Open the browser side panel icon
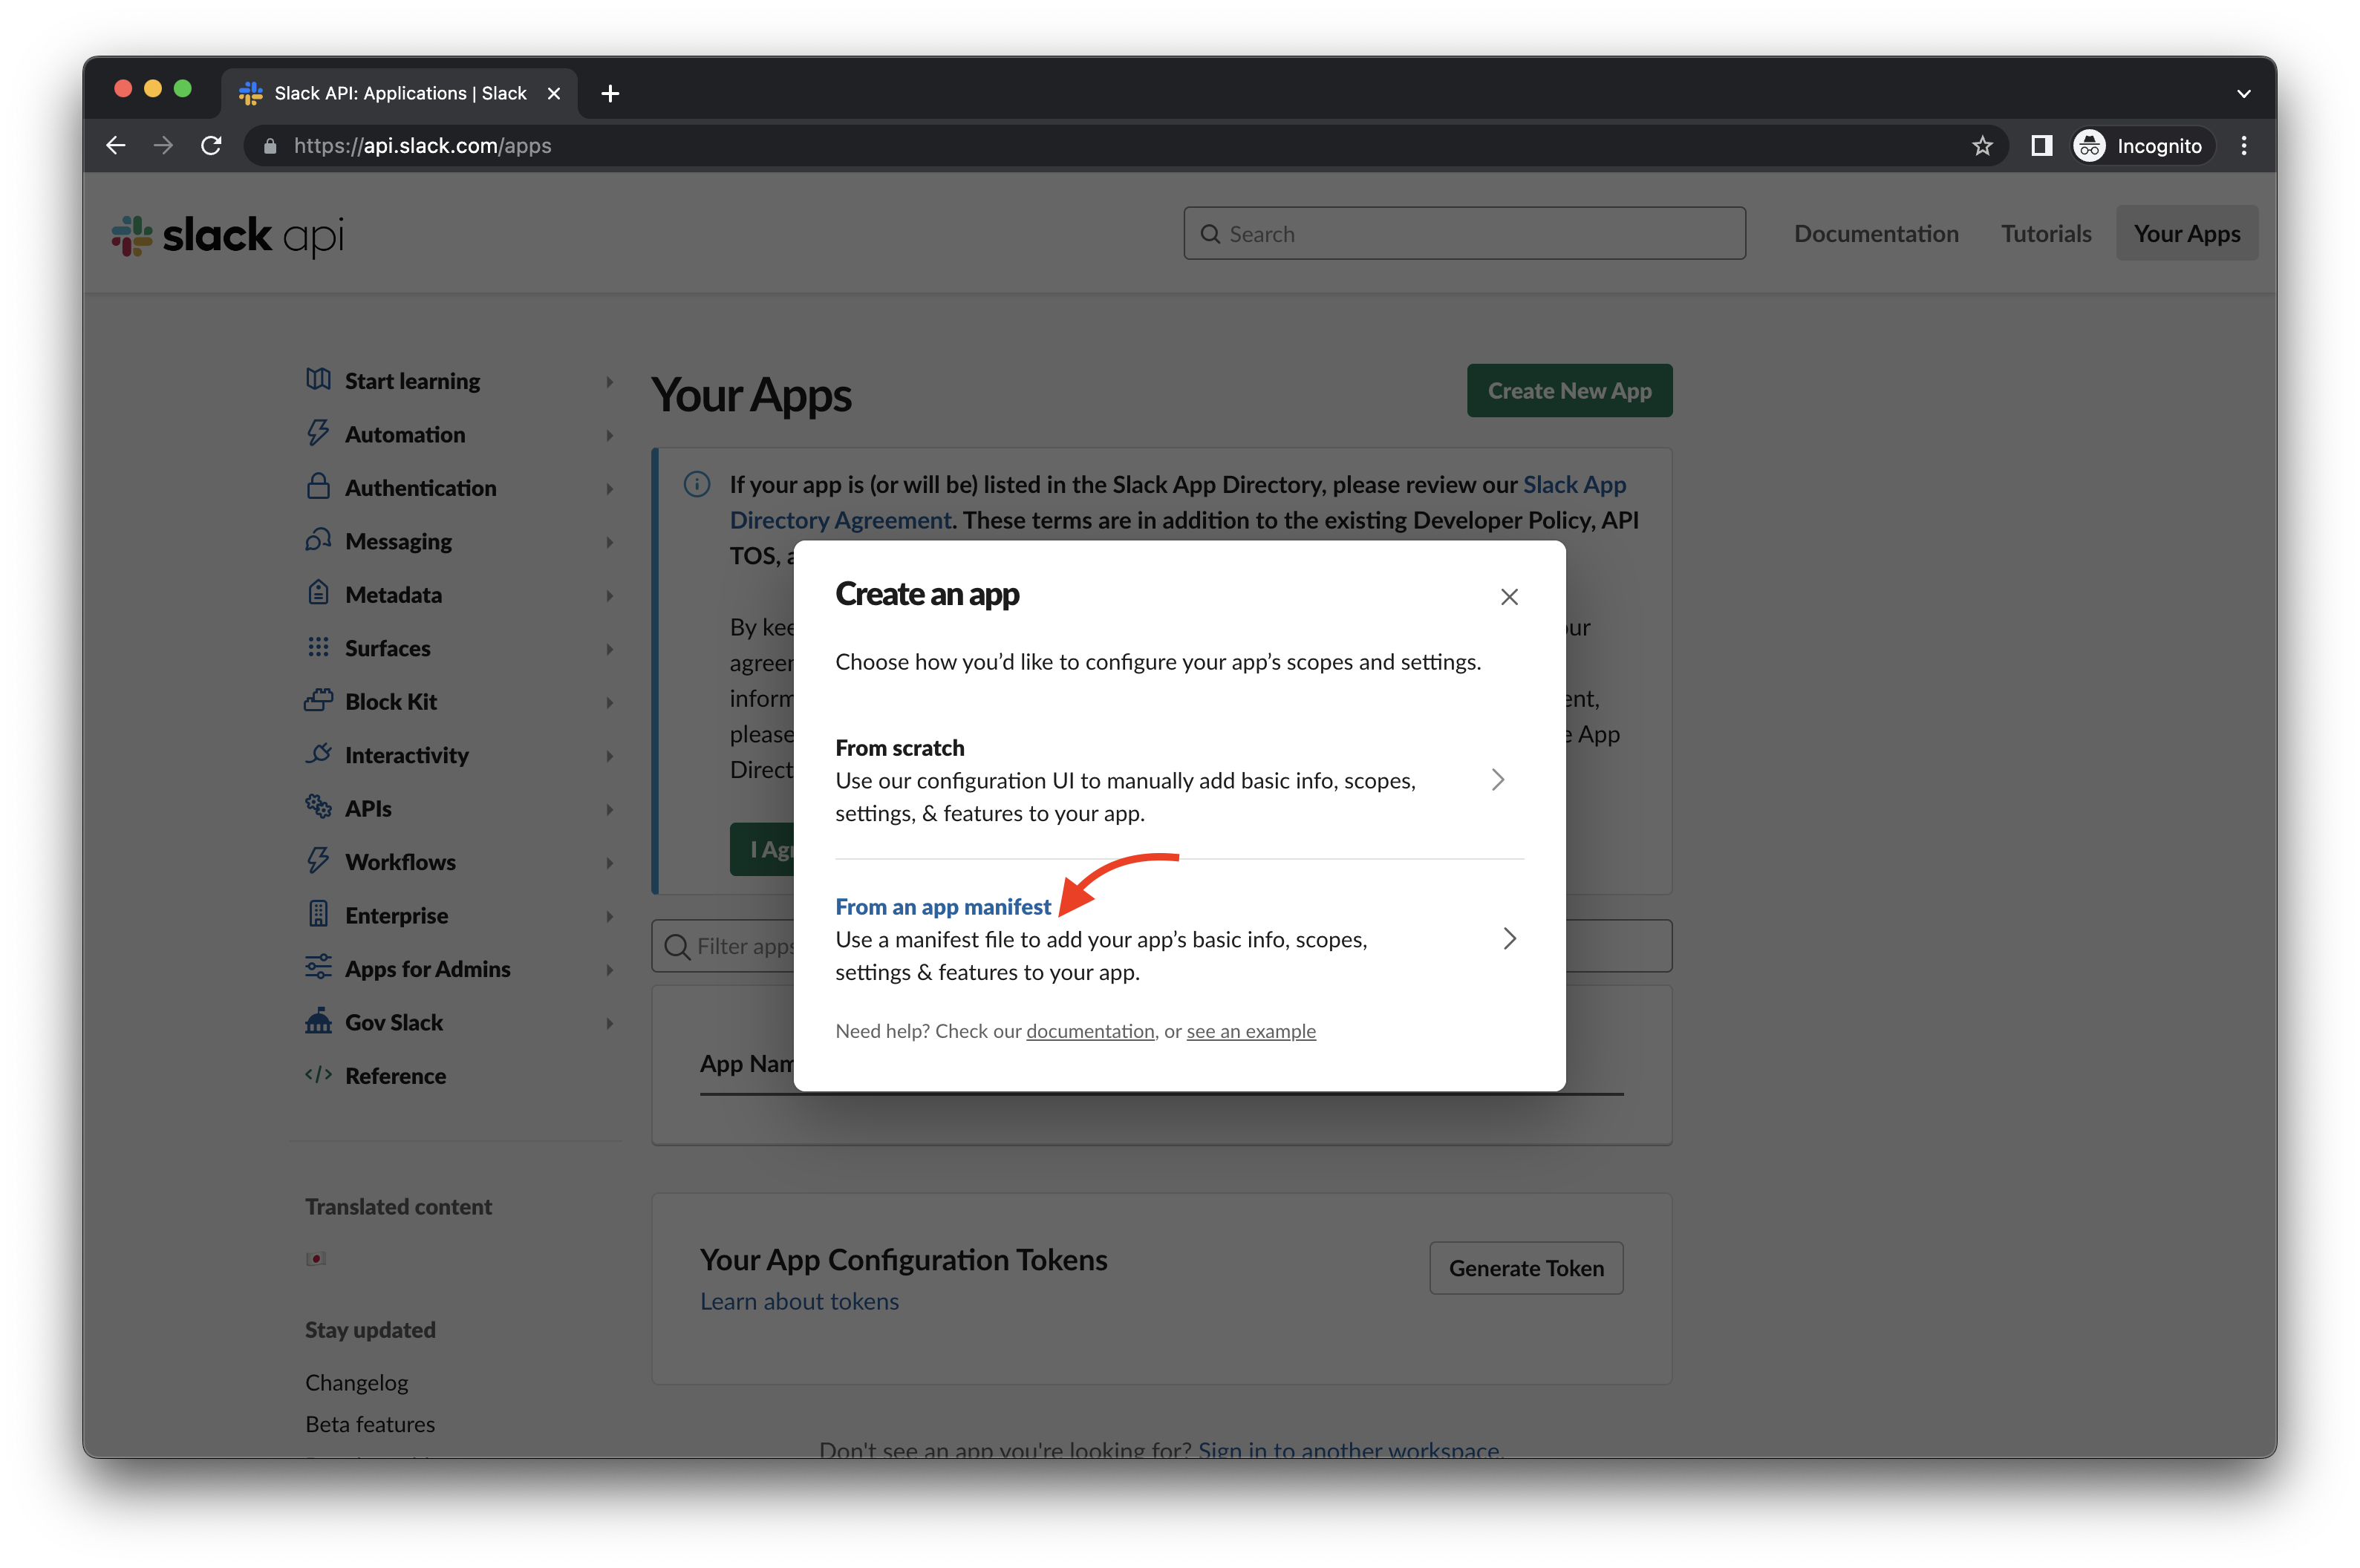 [2041, 146]
